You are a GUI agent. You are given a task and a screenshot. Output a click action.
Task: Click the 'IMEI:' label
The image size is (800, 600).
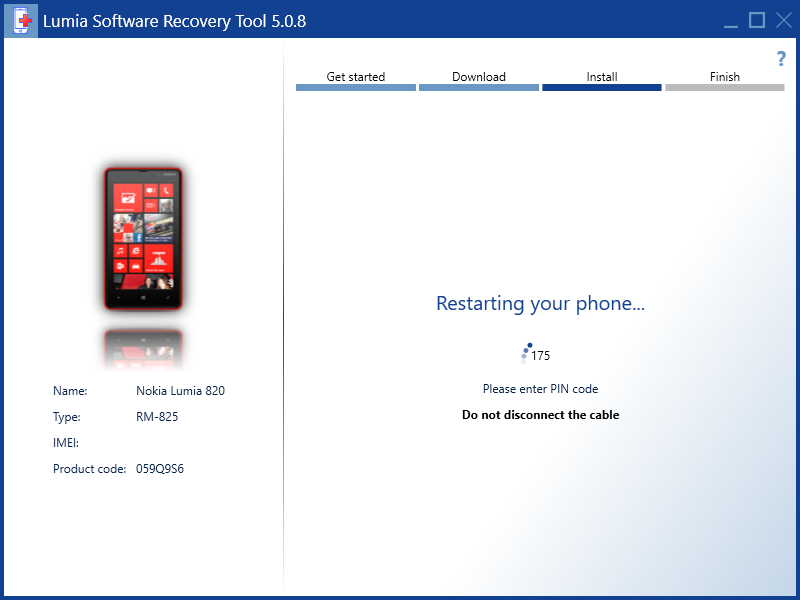(66, 443)
